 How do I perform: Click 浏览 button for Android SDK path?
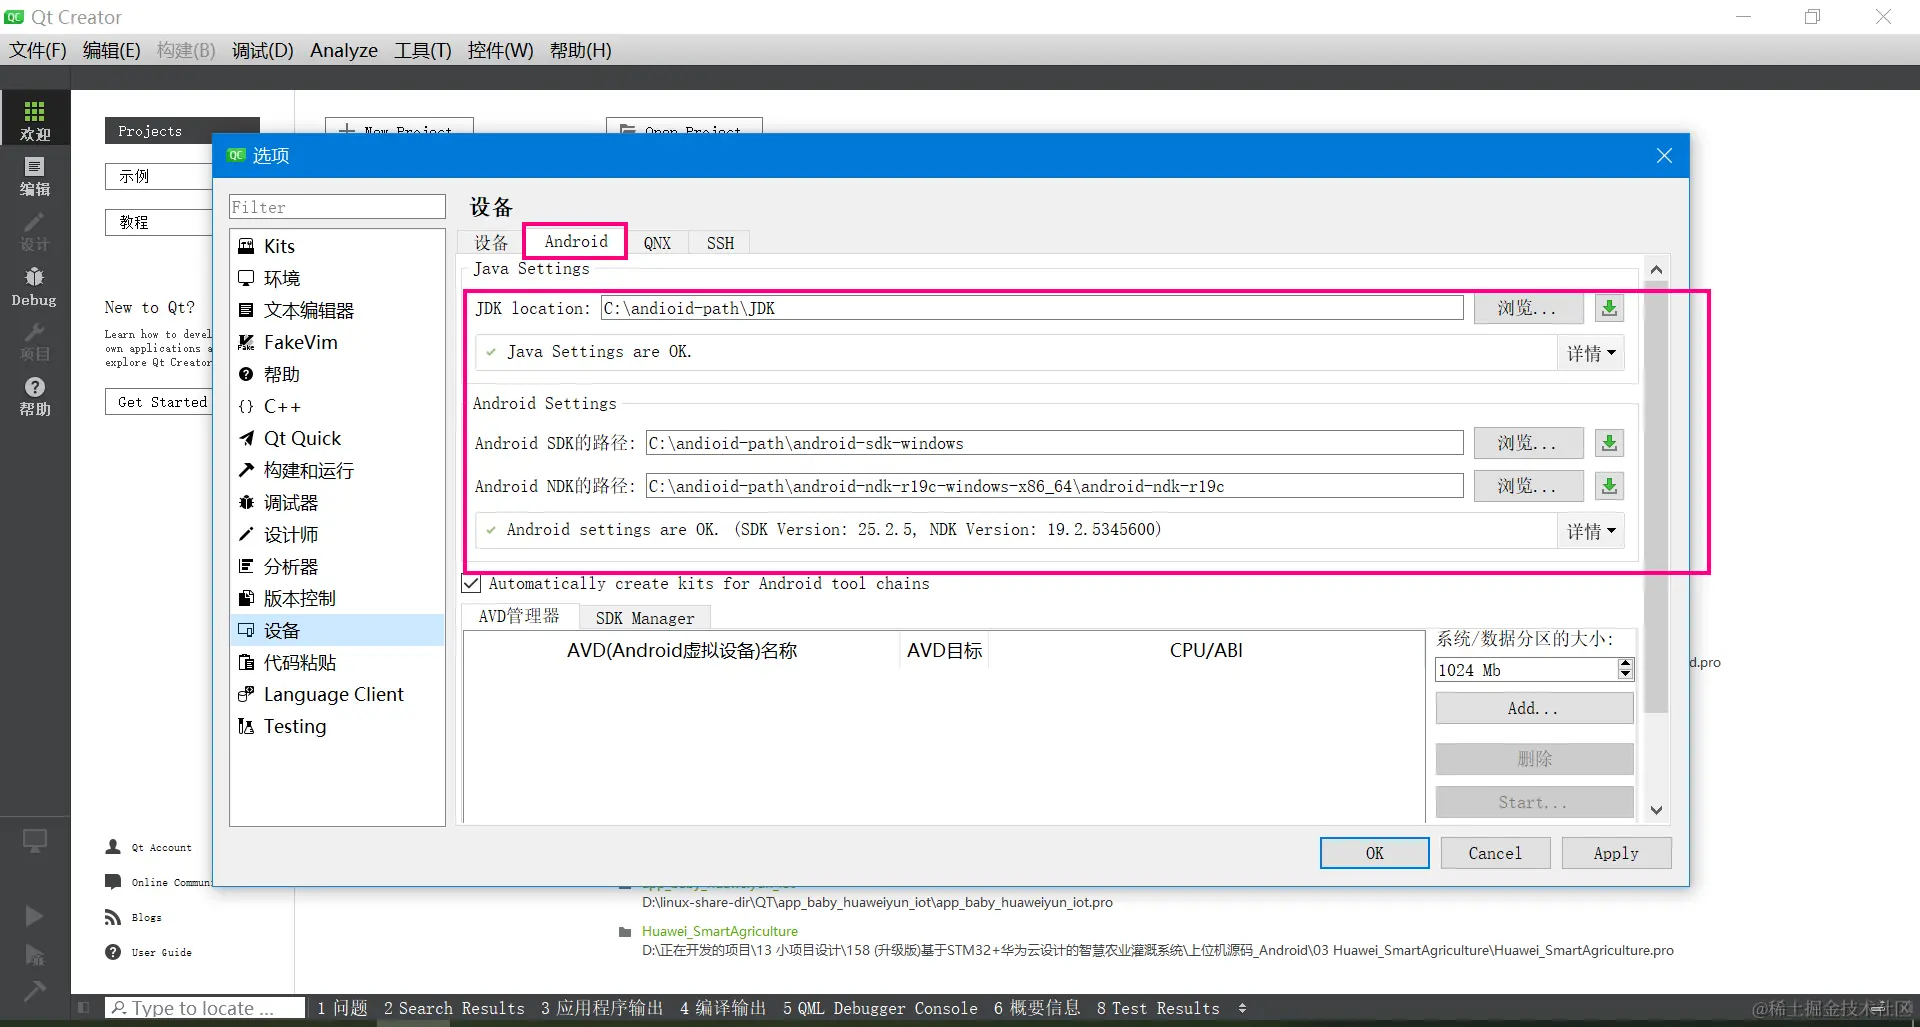[x=1528, y=443]
